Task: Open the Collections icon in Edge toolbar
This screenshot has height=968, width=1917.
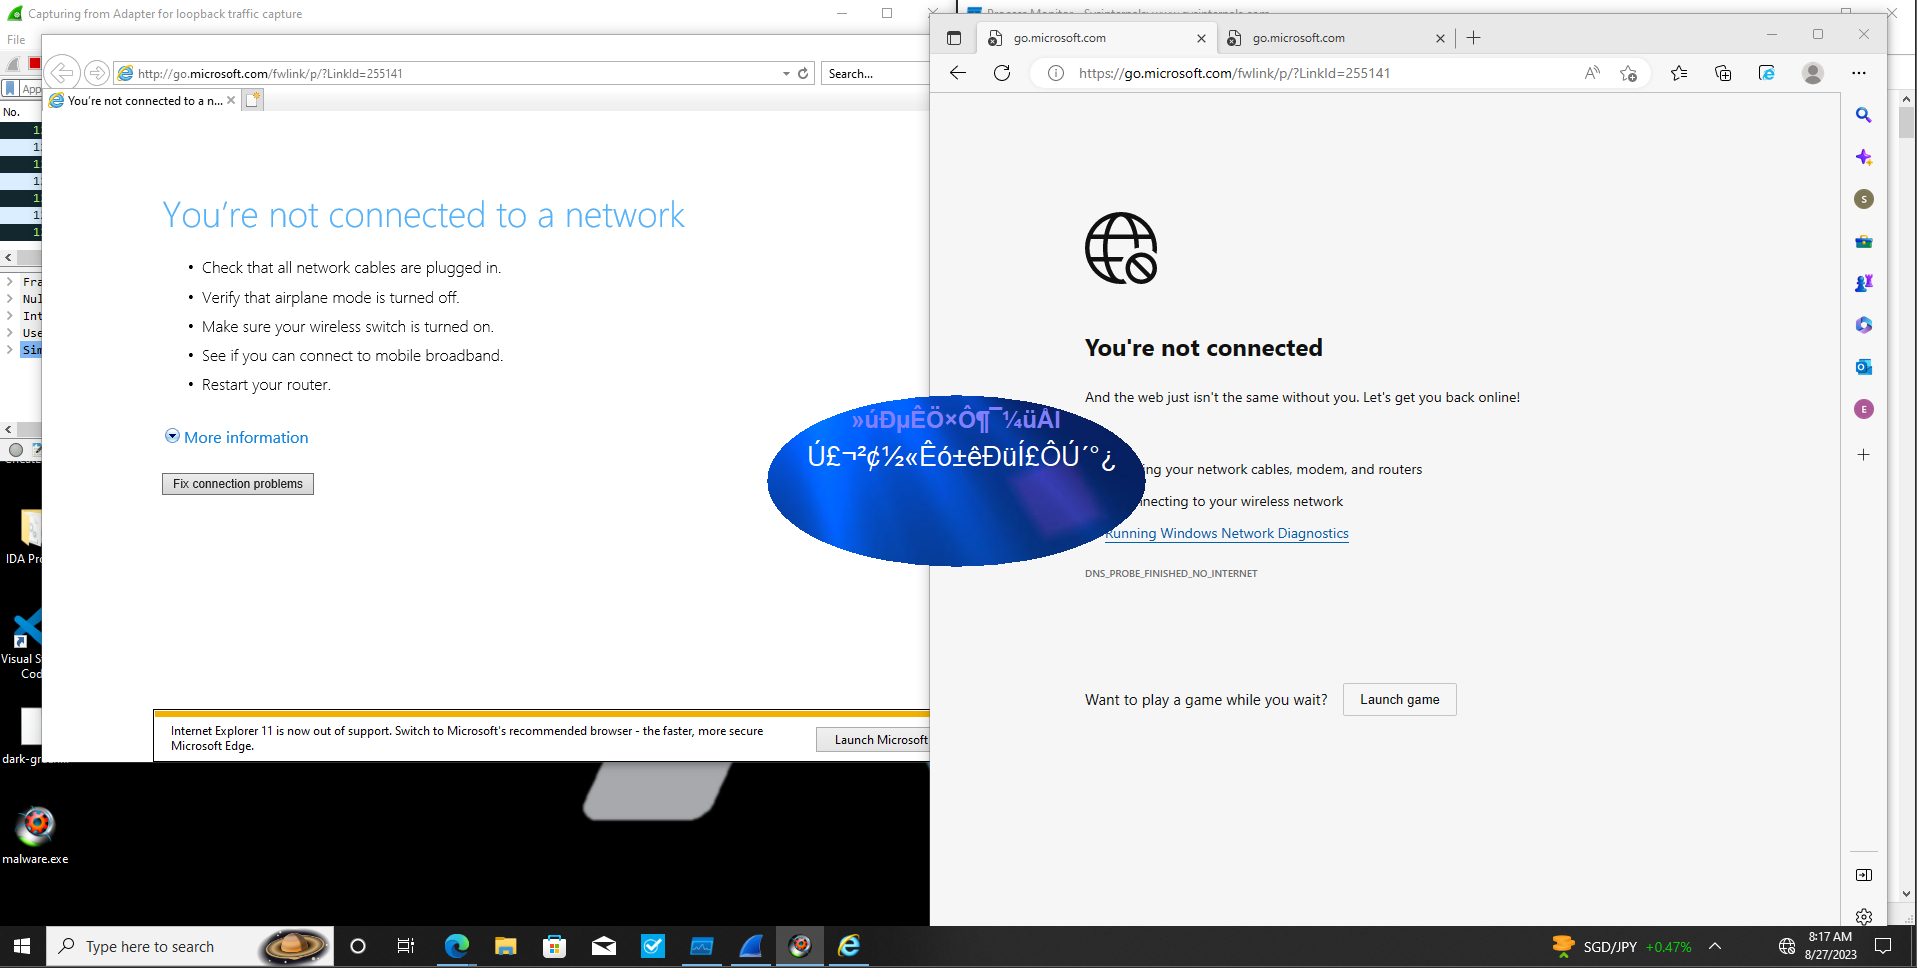Action: [1723, 73]
